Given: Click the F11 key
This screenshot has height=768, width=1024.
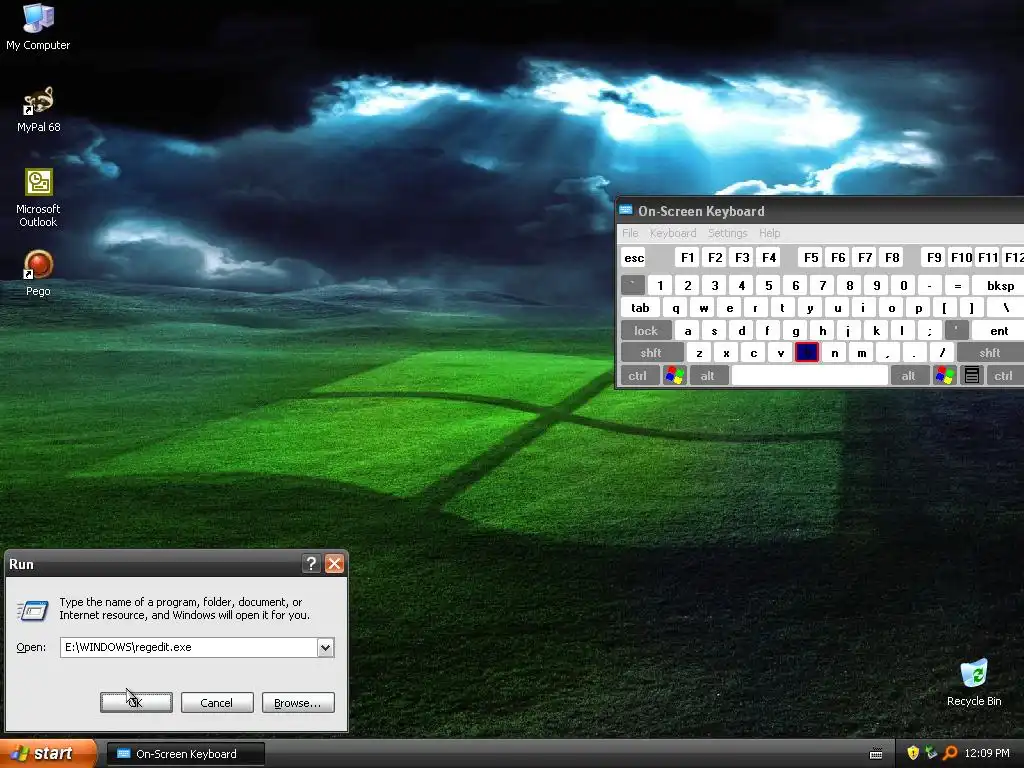Looking at the screenshot, I should [987, 257].
